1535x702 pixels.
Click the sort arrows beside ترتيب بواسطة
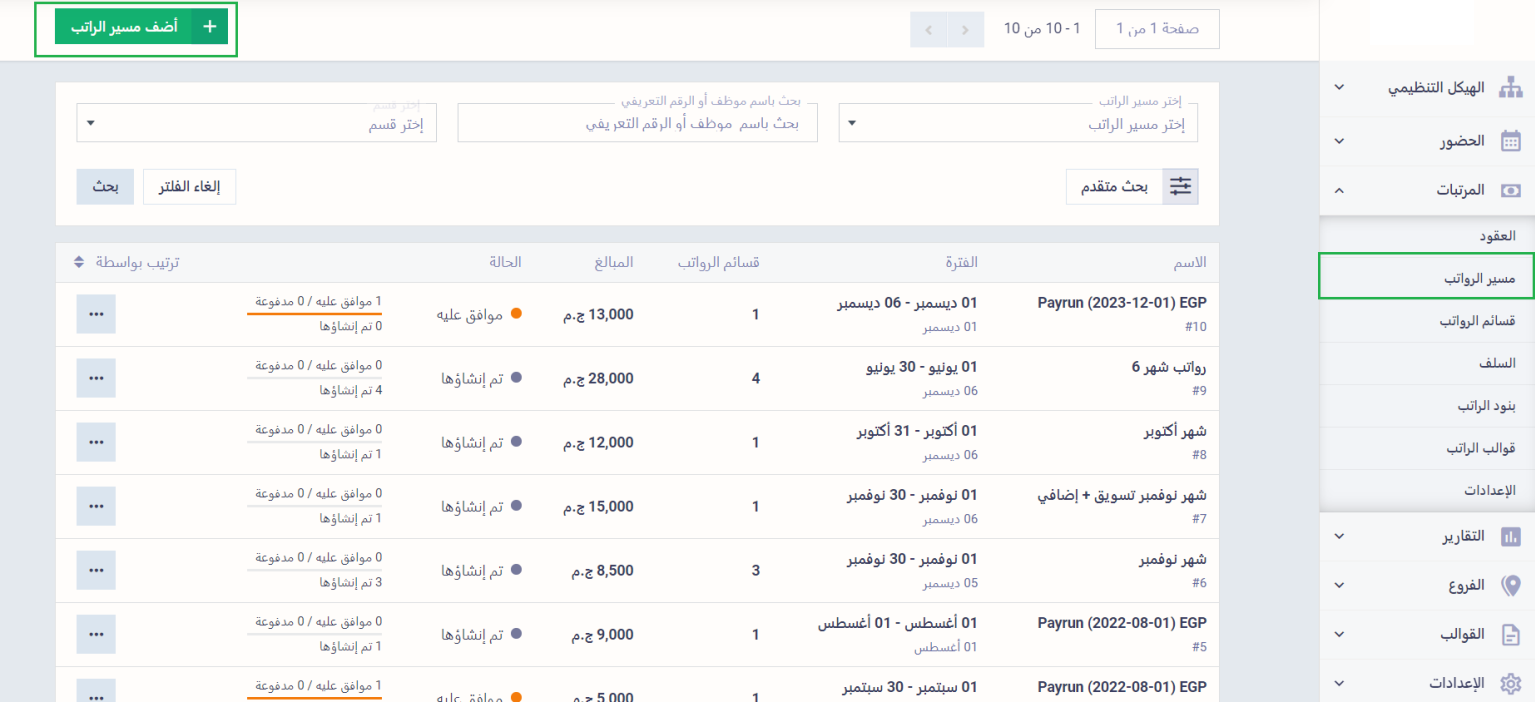pos(80,262)
